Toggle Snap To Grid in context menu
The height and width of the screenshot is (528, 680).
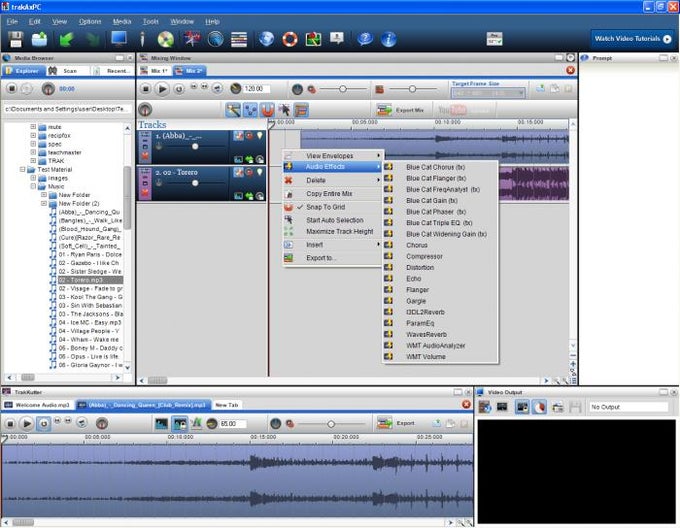click(x=332, y=207)
